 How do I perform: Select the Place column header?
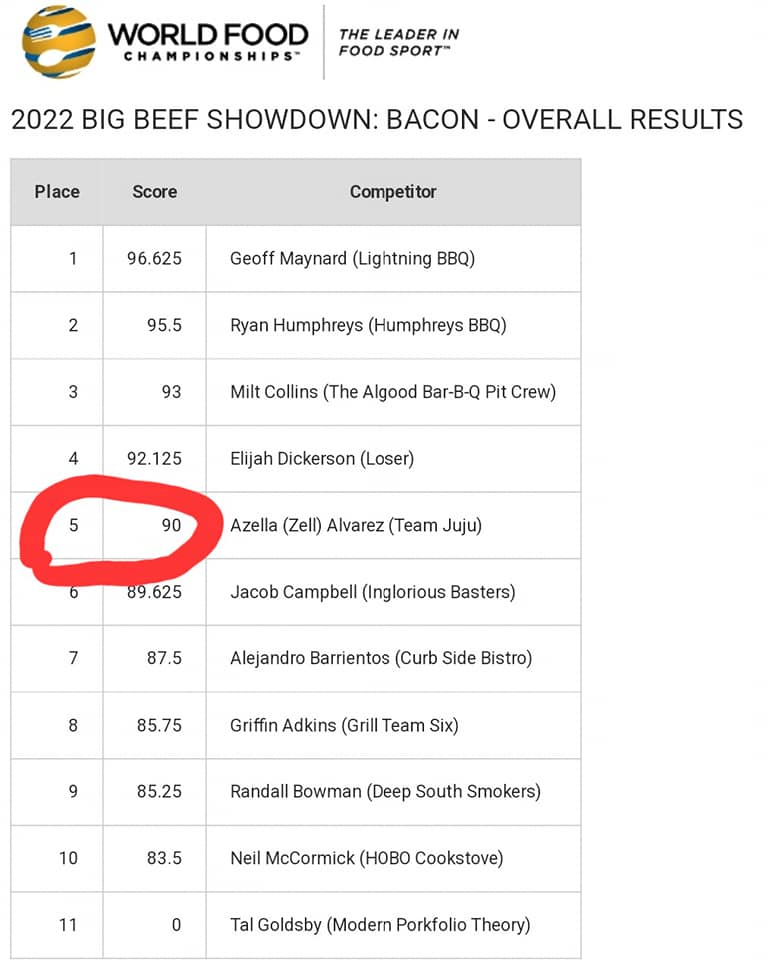pyautogui.click(x=57, y=192)
